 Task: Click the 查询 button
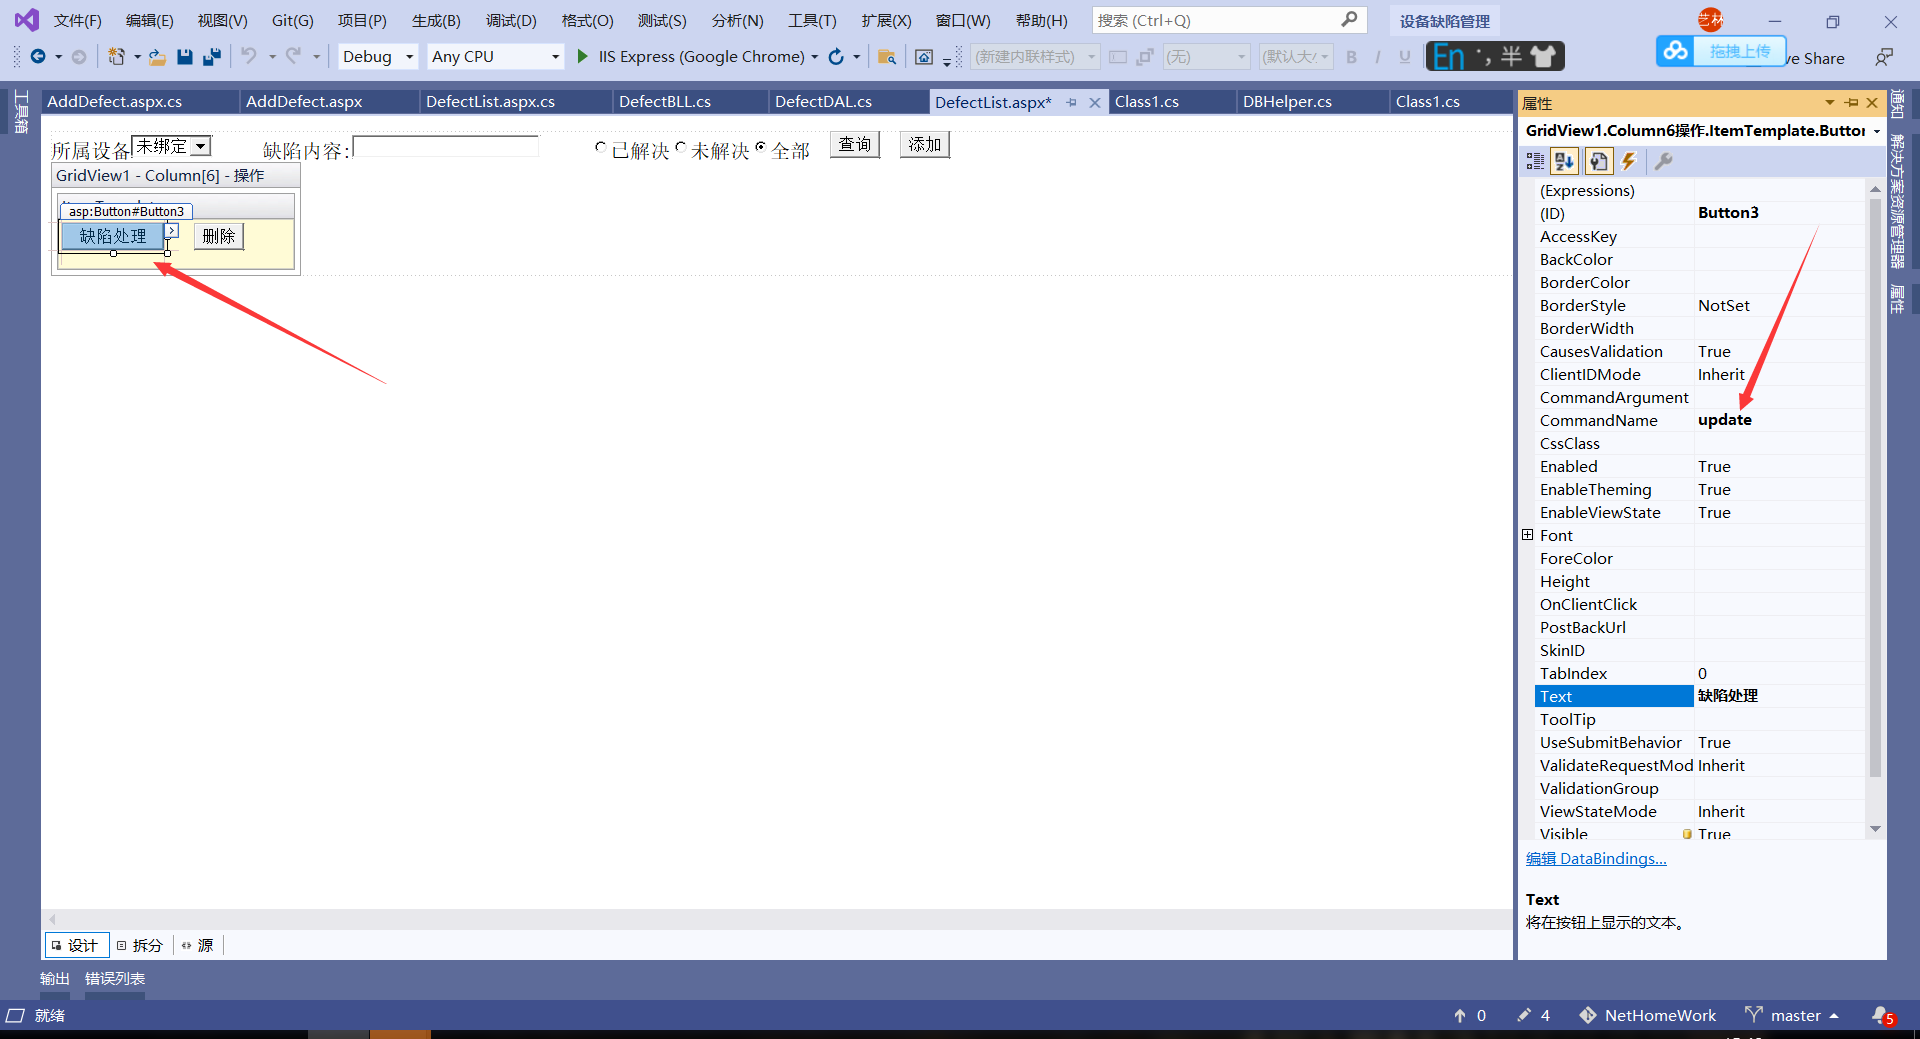point(855,145)
